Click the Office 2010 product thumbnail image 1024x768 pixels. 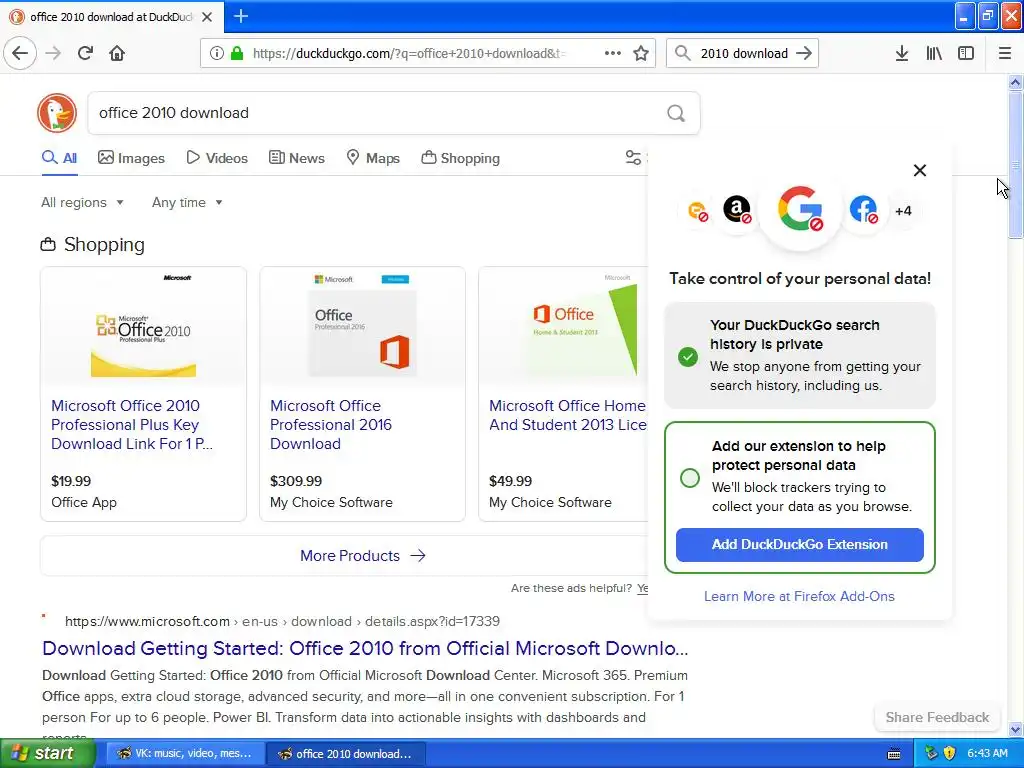pyautogui.click(x=144, y=327)
